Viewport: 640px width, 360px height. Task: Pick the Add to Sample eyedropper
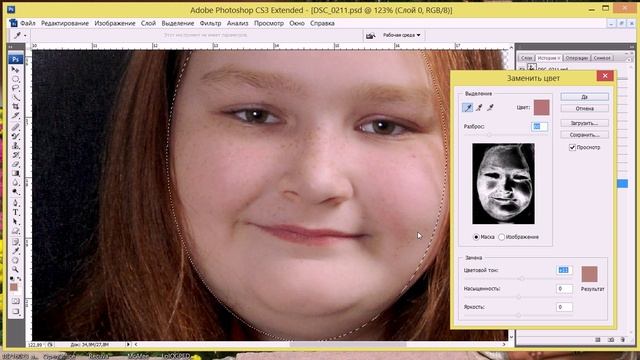(x=479, y=107)
